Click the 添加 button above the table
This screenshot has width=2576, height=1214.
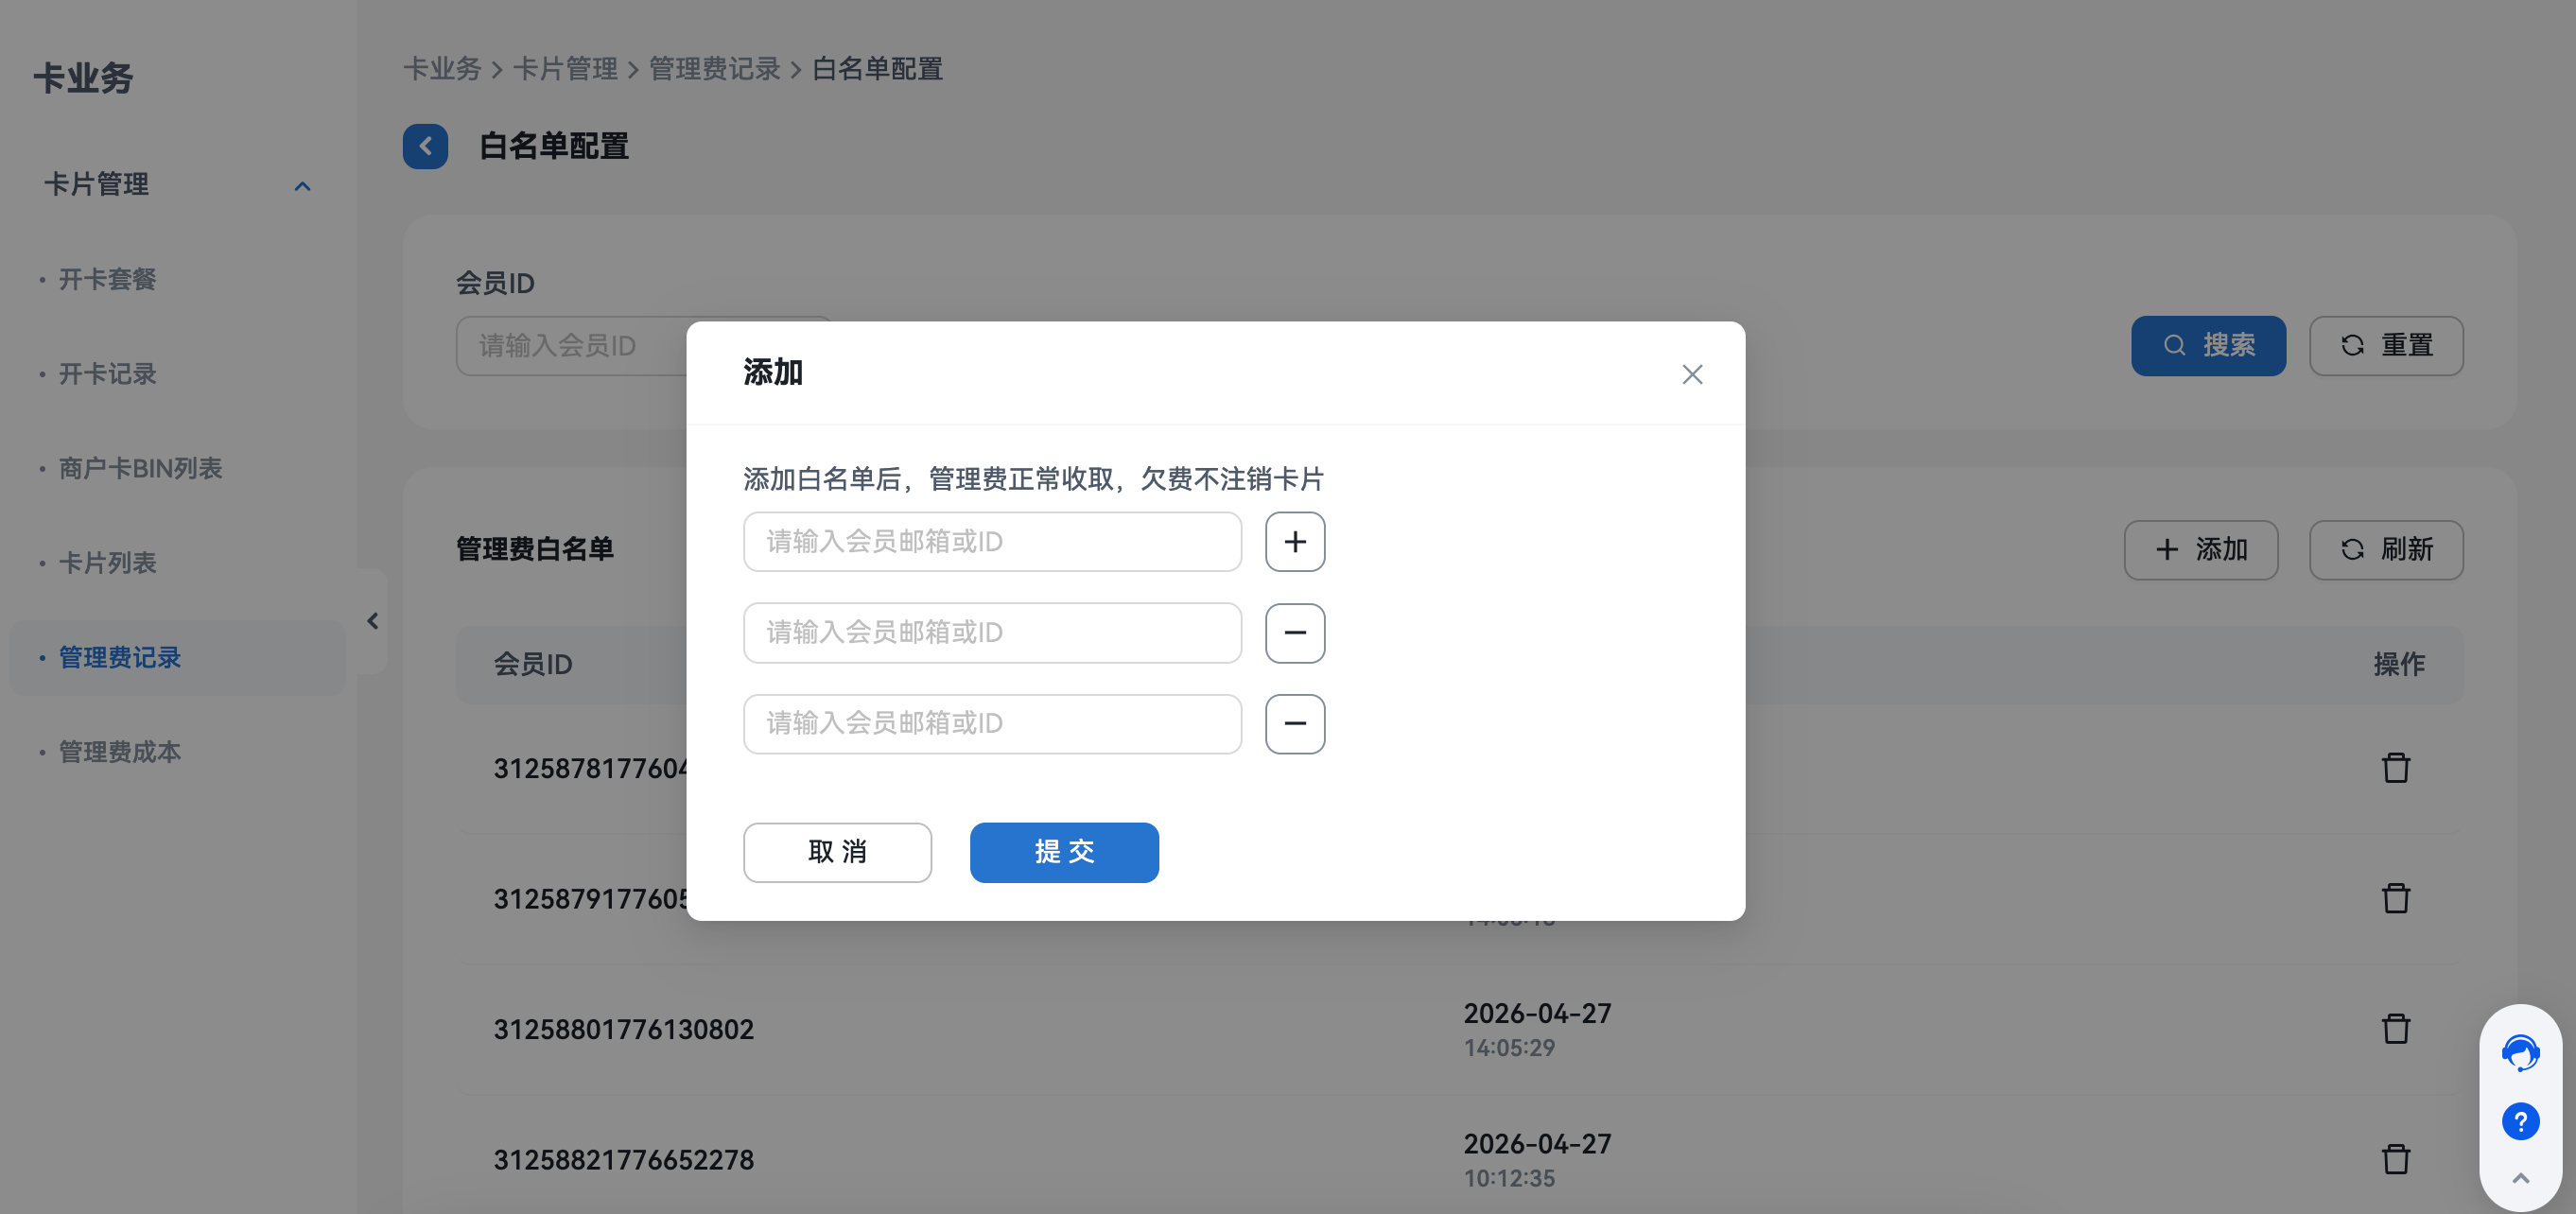(x=2201, y=550)
